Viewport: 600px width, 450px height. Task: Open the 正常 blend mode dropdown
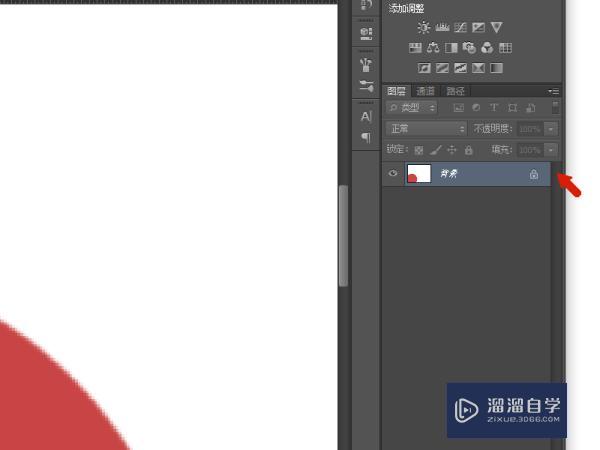[x=426, y=129]
